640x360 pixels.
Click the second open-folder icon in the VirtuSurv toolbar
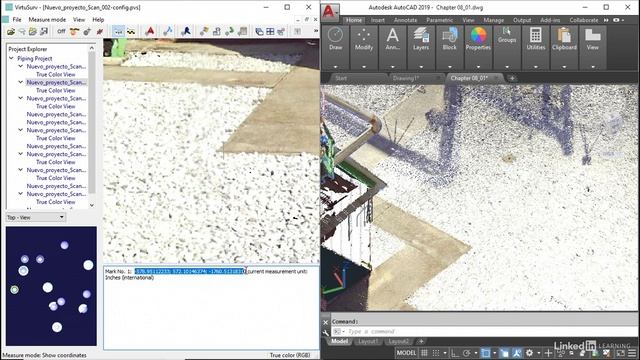[33, 31]
